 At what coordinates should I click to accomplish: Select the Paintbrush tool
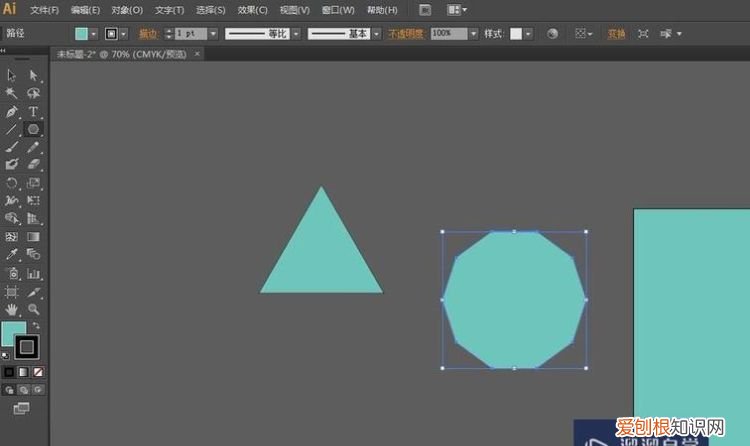12,147
